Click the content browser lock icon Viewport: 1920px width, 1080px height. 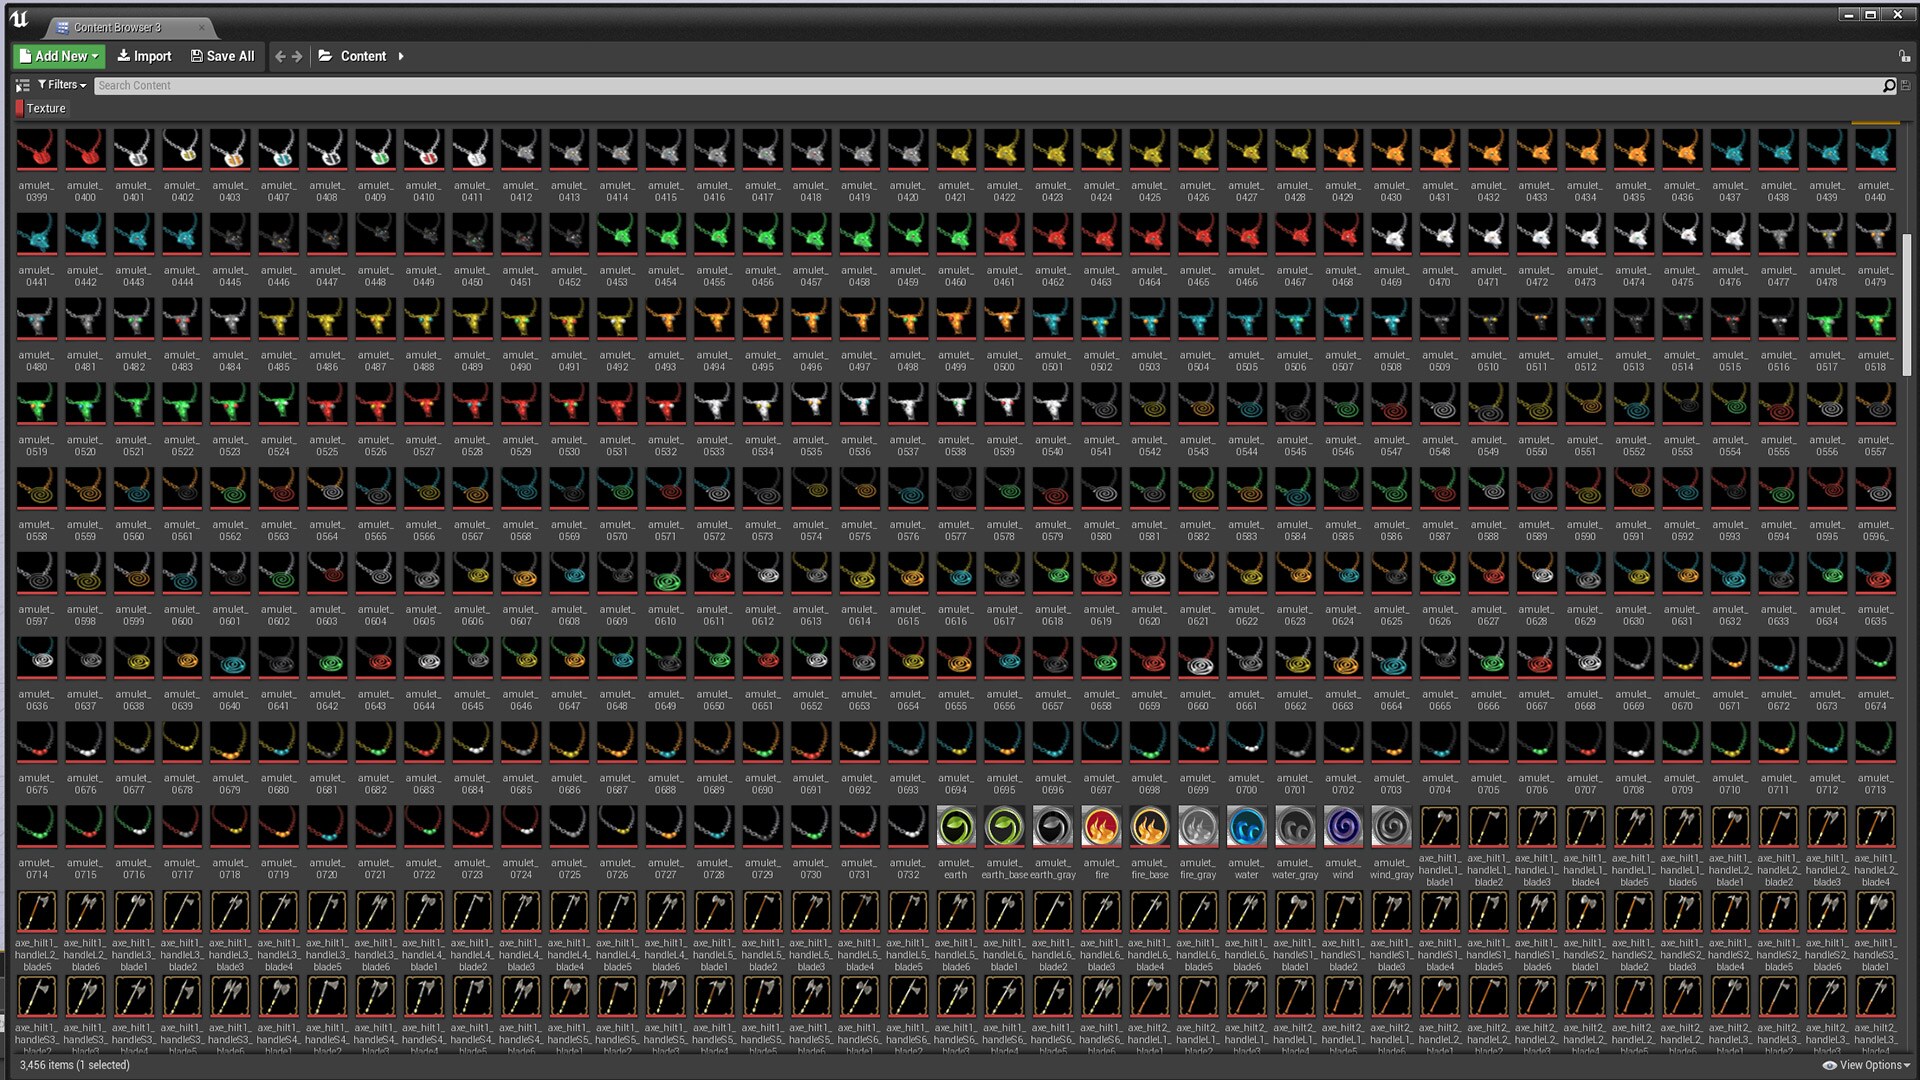(x=1904, y=57)
